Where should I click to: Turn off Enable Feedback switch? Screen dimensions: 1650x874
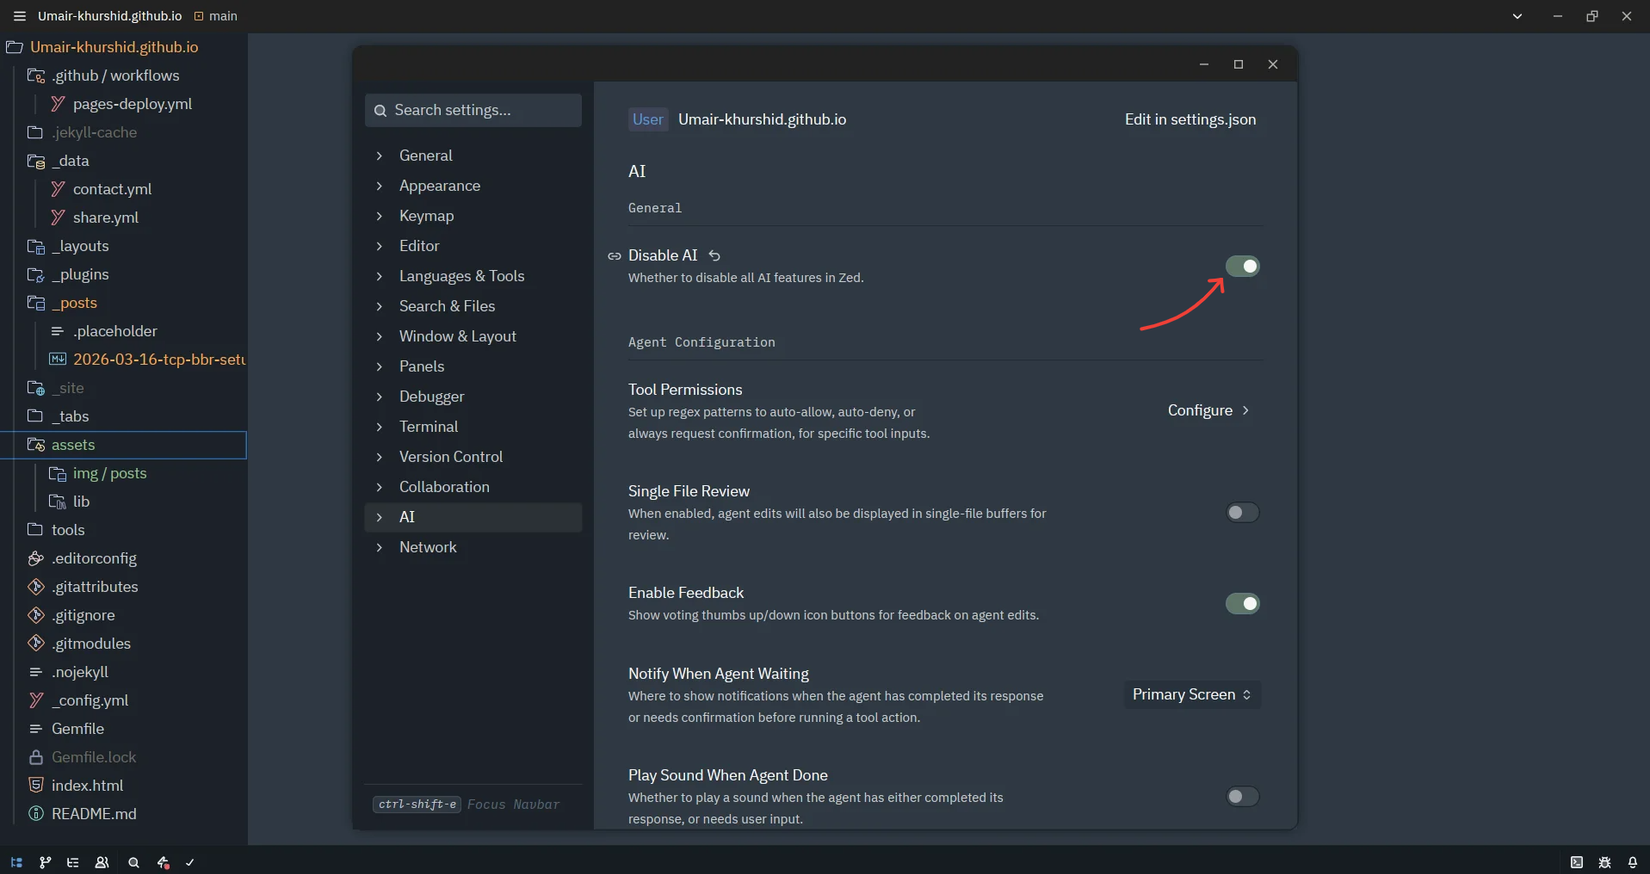pos(1242,603)
